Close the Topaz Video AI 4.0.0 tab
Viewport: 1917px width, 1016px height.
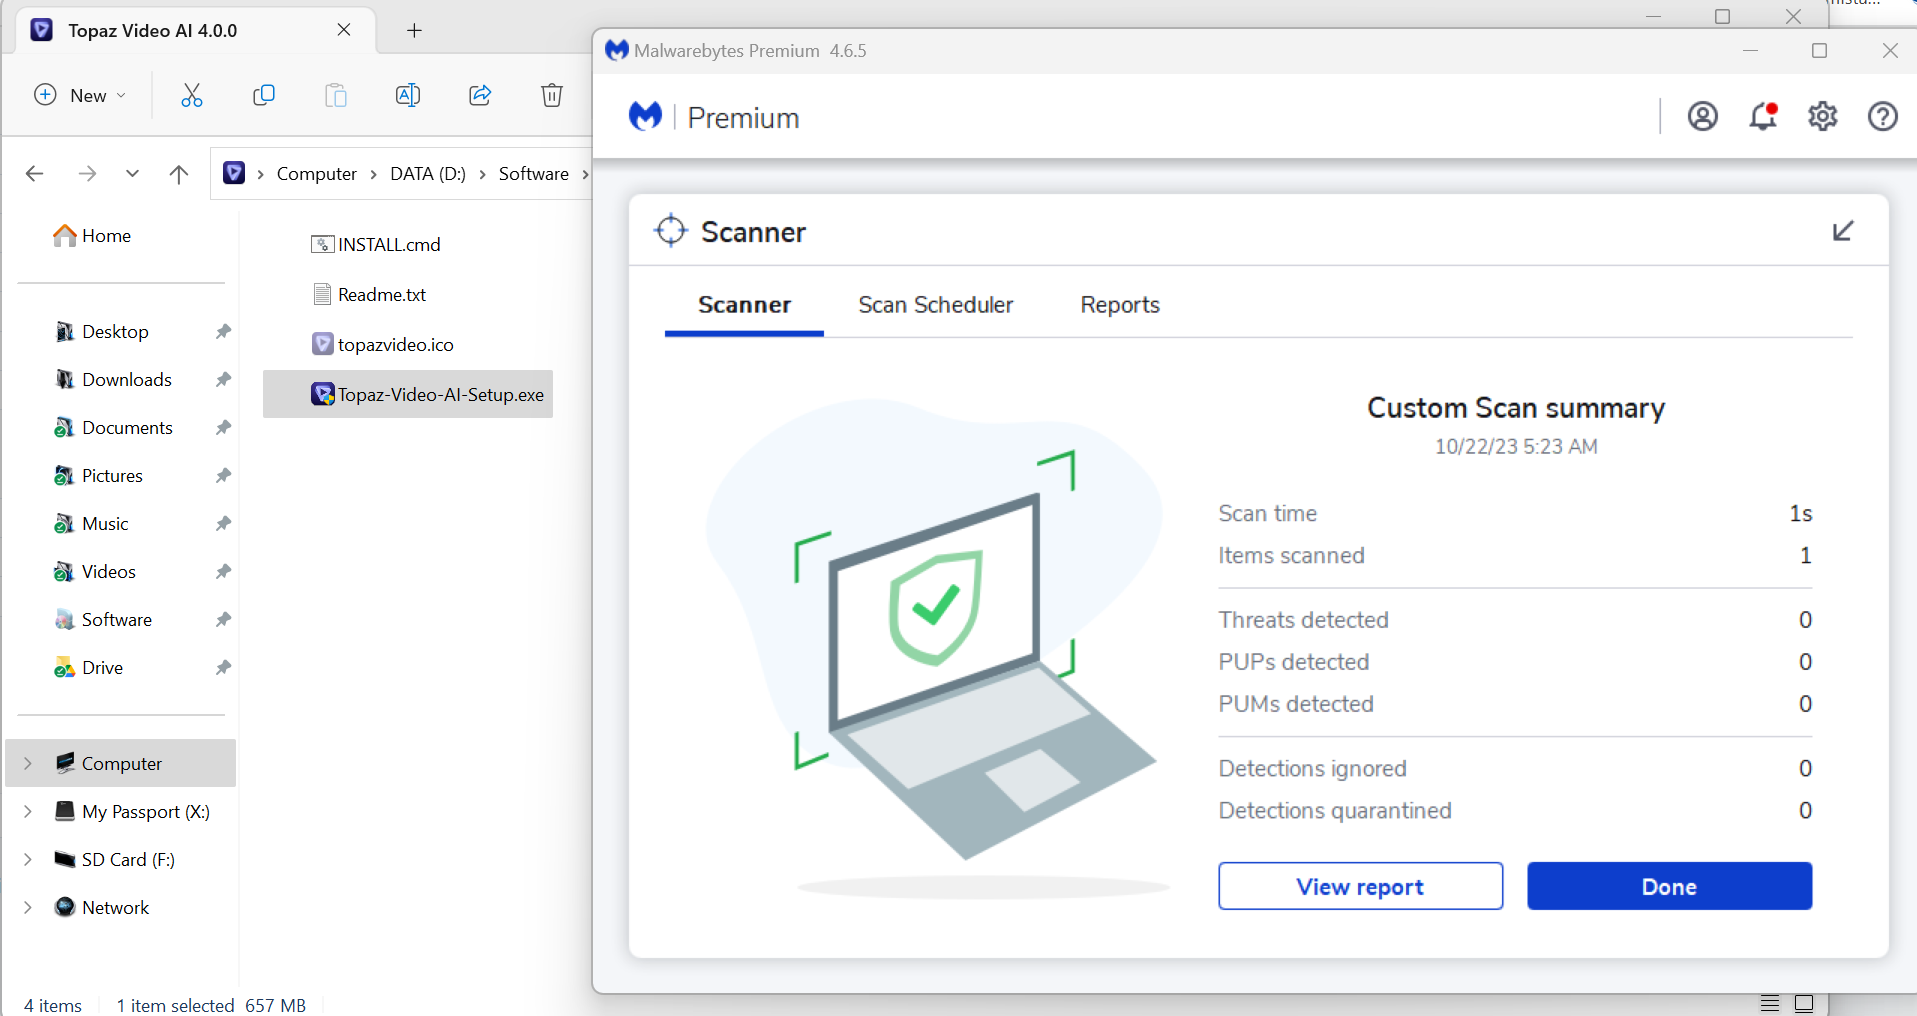(x=344, y=30)
